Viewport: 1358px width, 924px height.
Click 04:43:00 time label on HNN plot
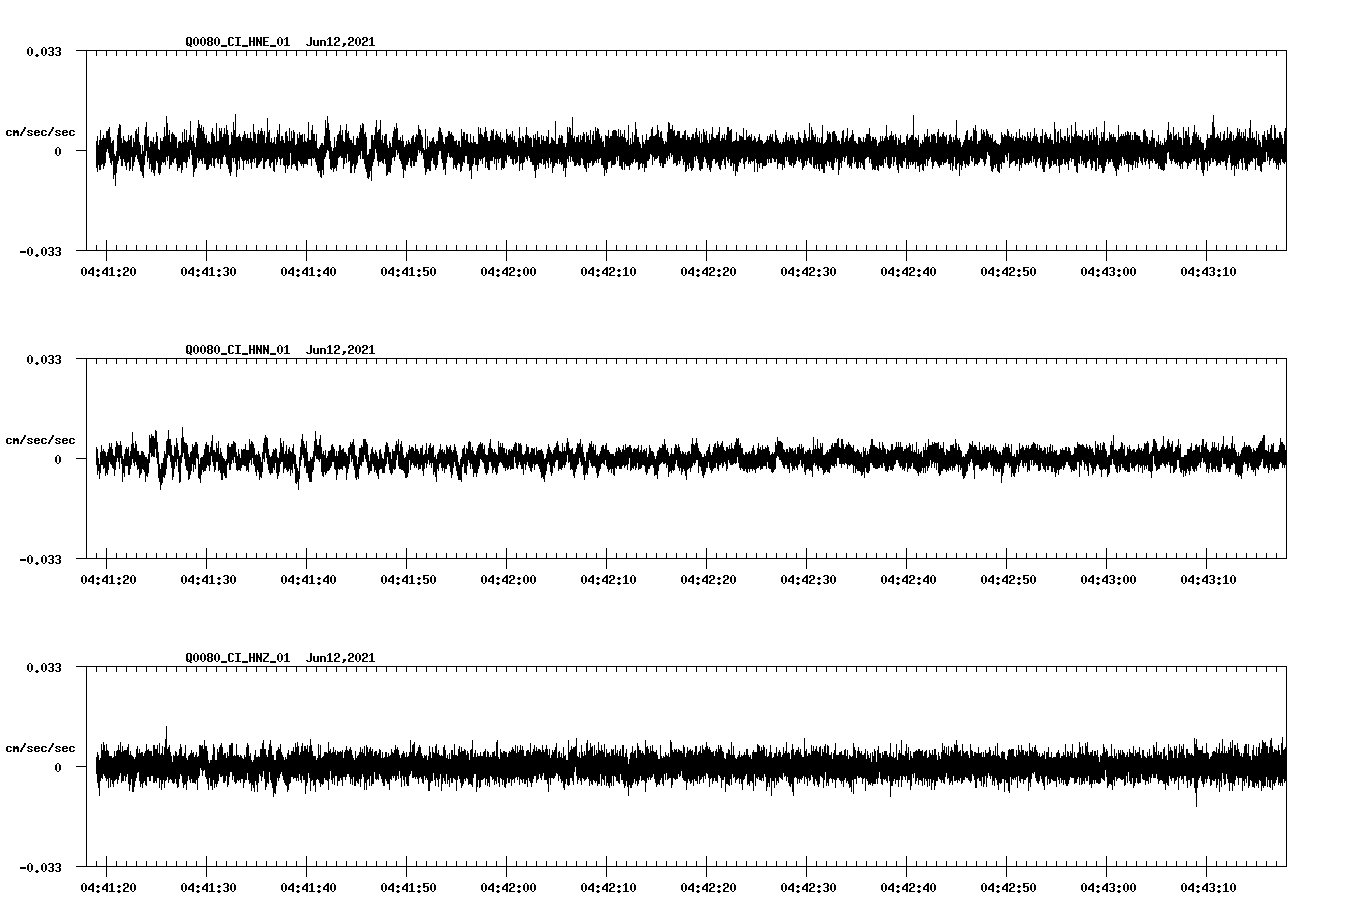[1108, 580]
